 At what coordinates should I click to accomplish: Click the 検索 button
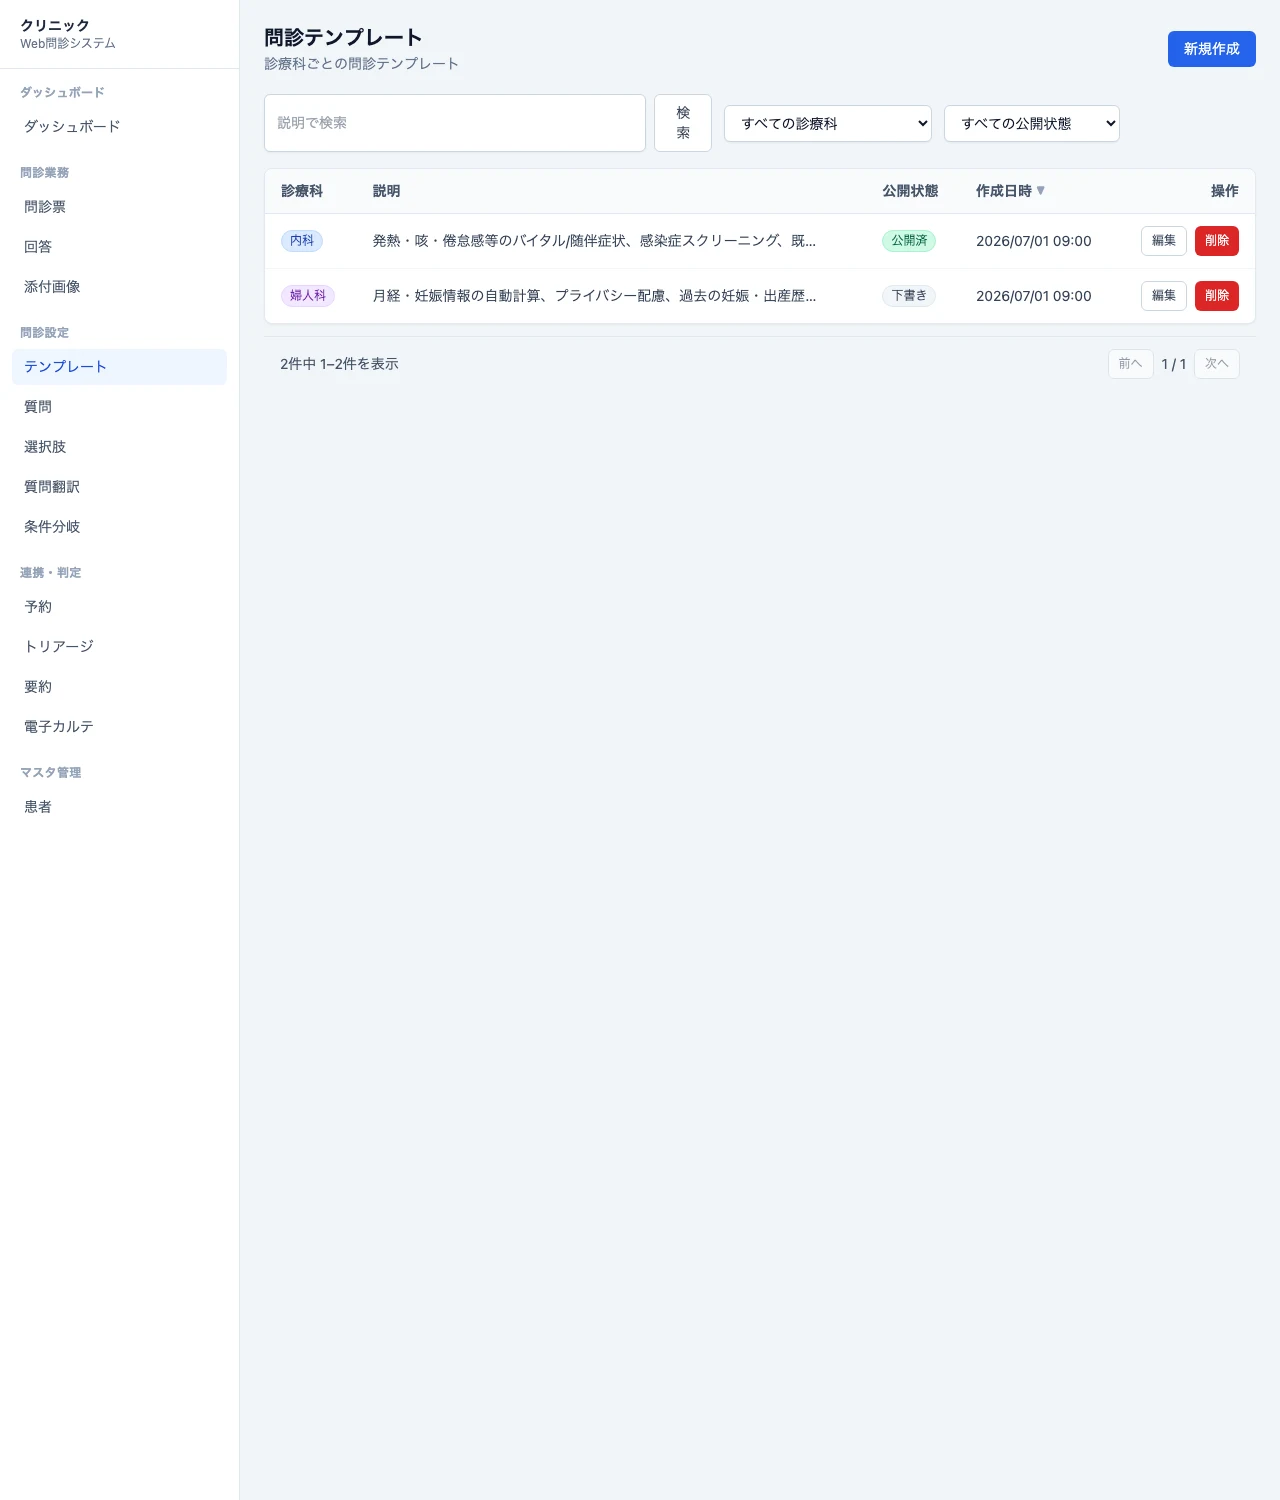[683, 123]
